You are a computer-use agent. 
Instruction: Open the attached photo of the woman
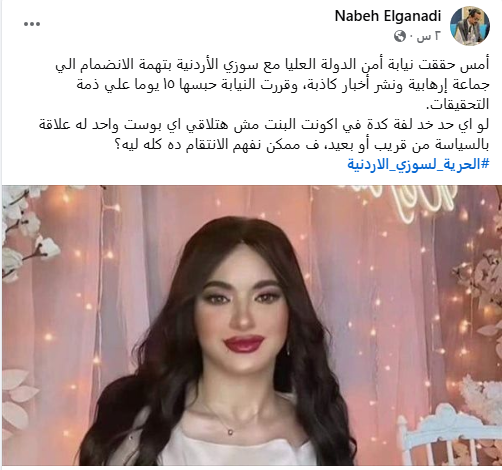252,325
